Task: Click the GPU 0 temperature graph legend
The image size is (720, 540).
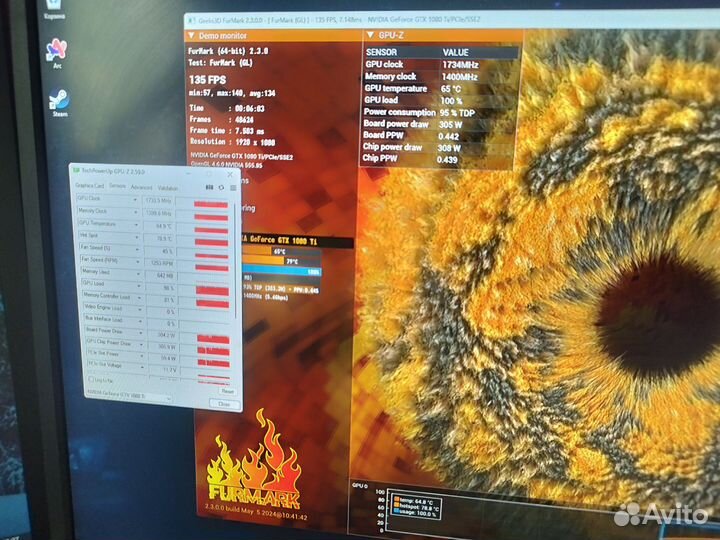Action: click(416, 507)
